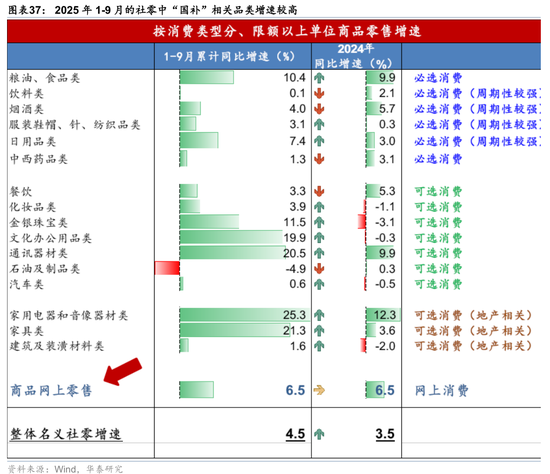Click 可选消费 label in 餐饮 row
The width and height of the screenshot is (550, 474).
(x=438, y=192)
